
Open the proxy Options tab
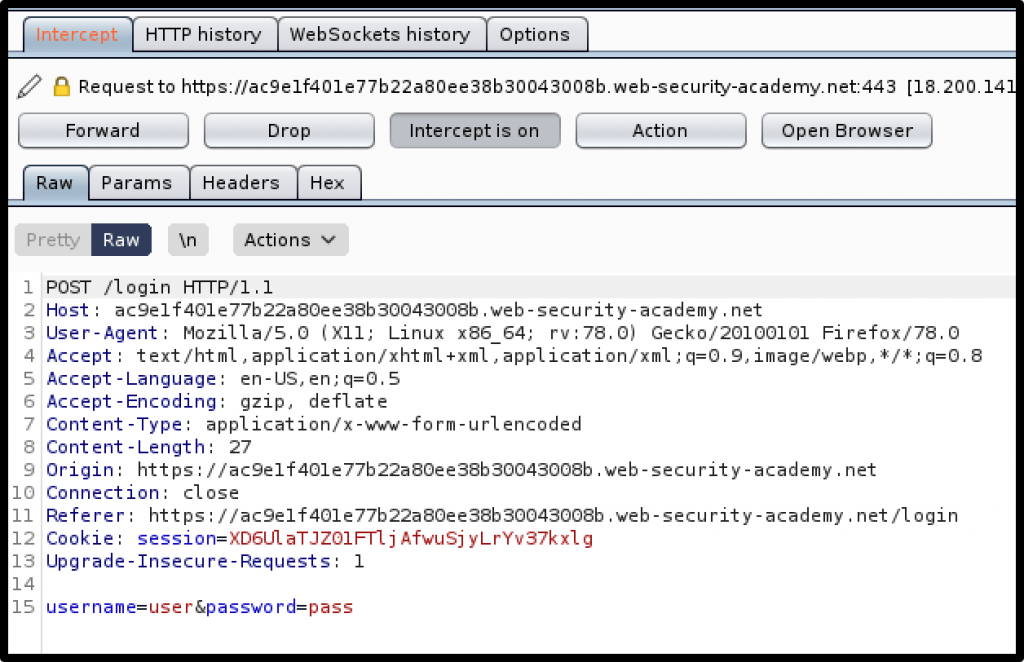pos(537,33)
